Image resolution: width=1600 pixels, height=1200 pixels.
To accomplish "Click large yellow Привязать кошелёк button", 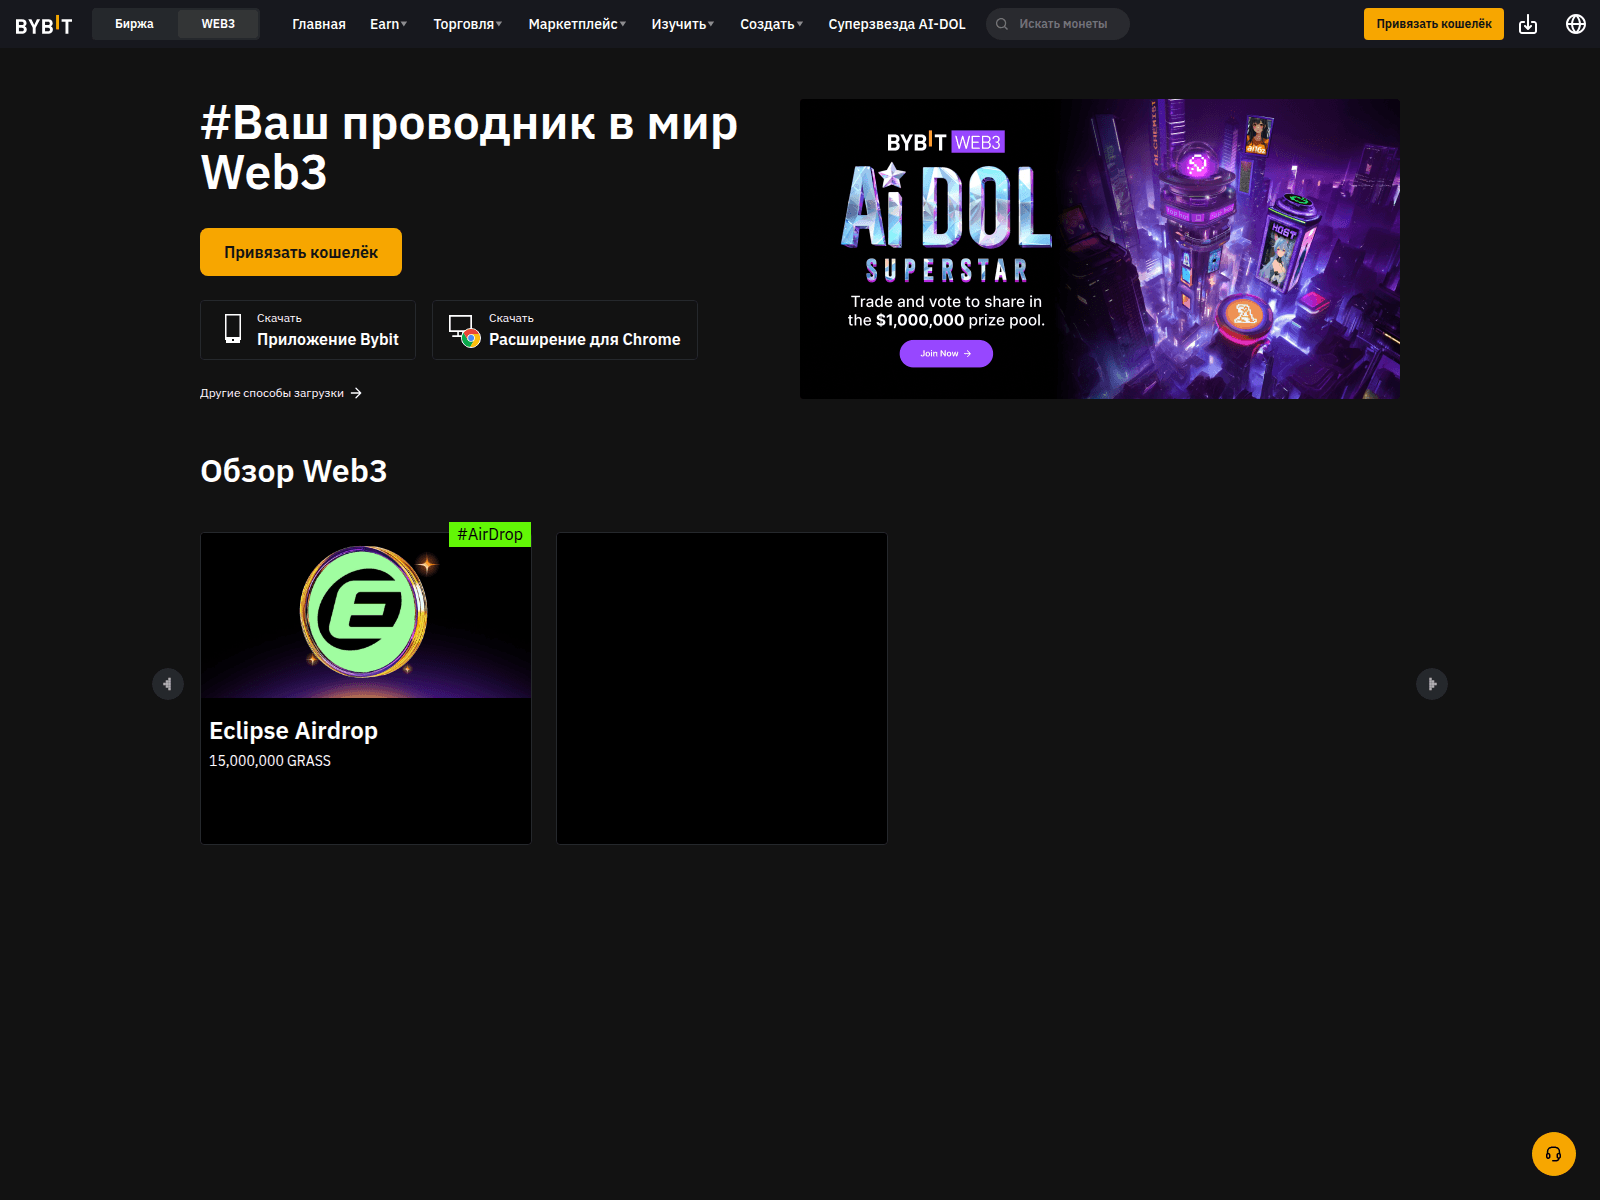I will 301,252.
